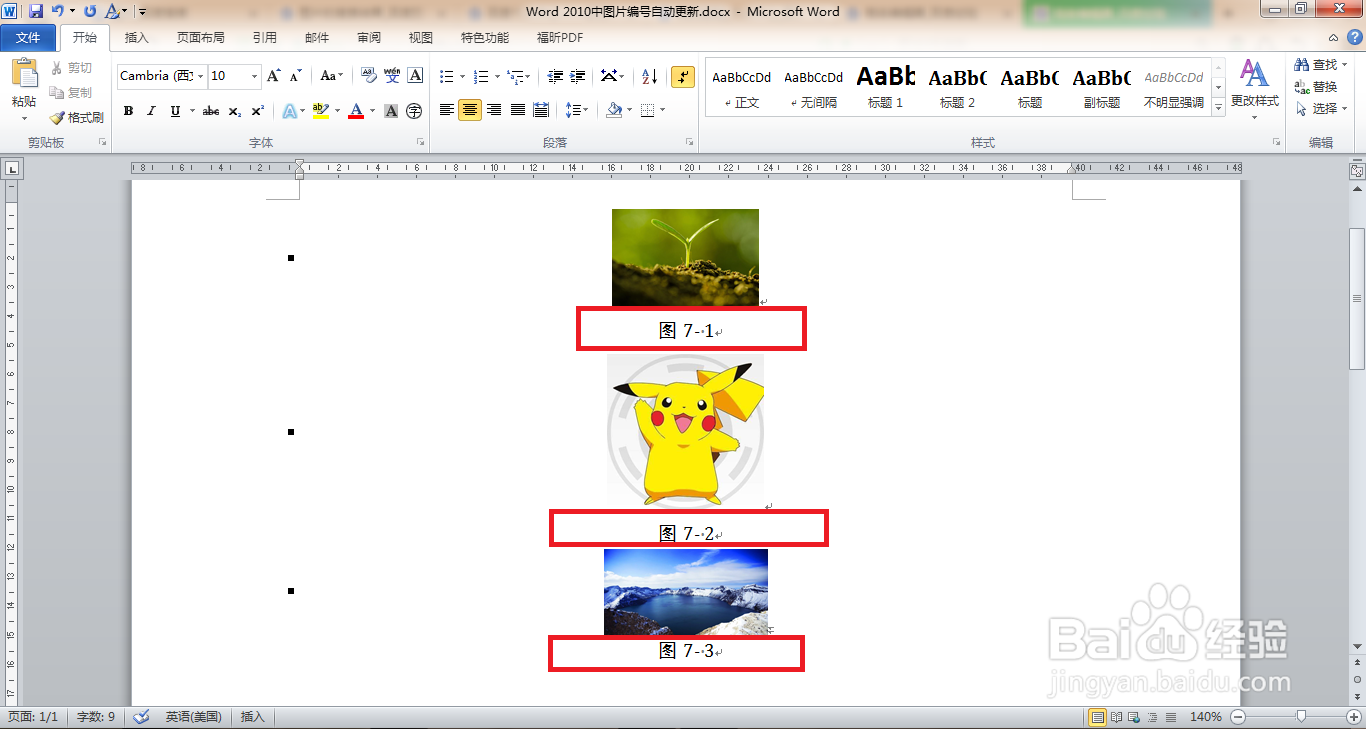Viewport: 1366px width, 729px height.
Task: Toggle Italic formatting
Action: point(151,111)
